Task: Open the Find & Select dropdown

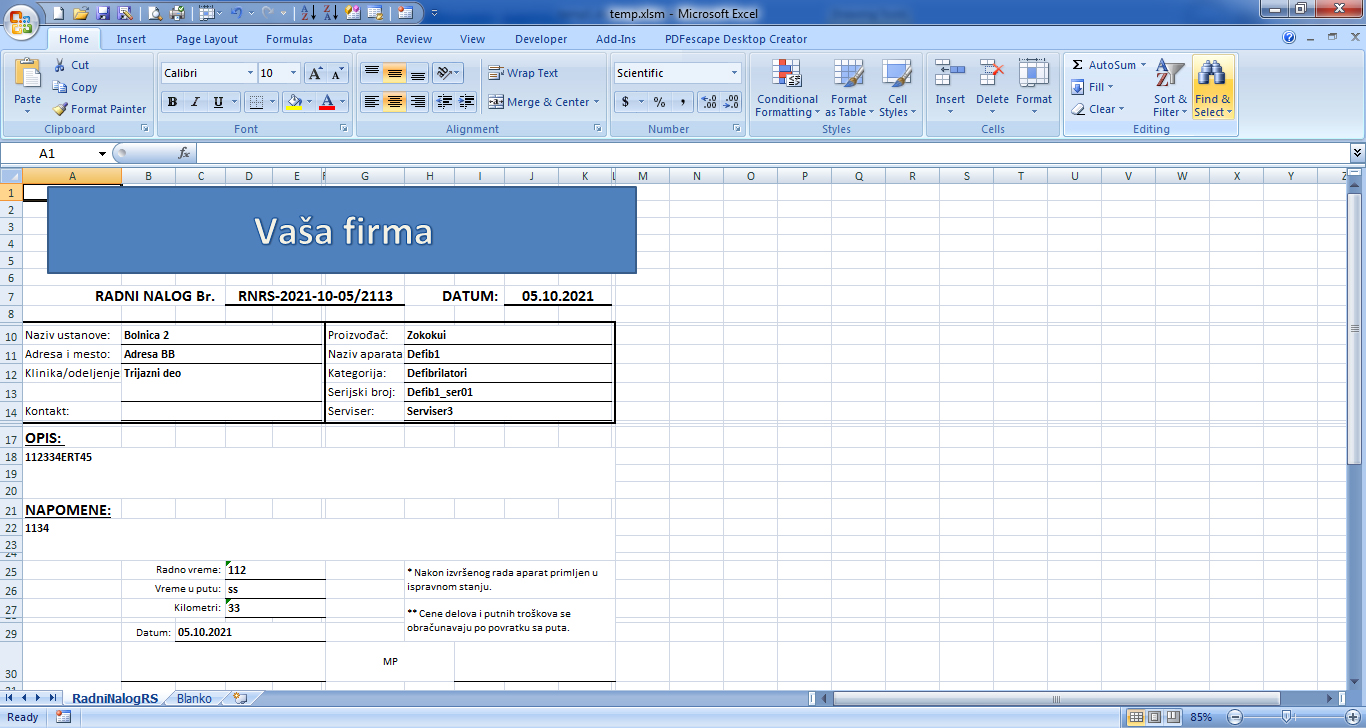Action: 1212,89
